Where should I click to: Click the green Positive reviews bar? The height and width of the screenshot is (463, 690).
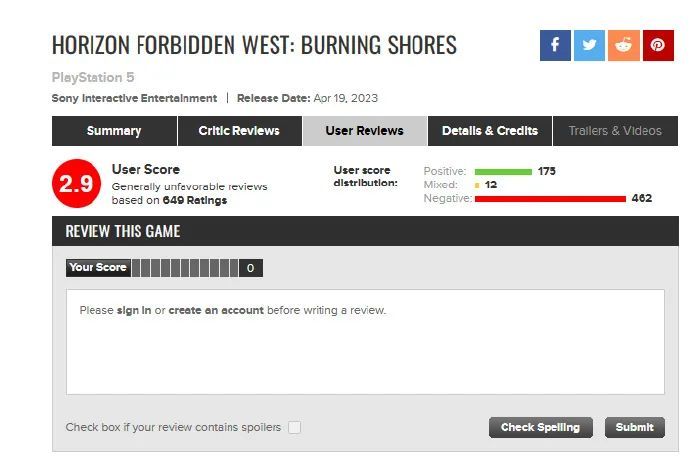pos(503,171)
